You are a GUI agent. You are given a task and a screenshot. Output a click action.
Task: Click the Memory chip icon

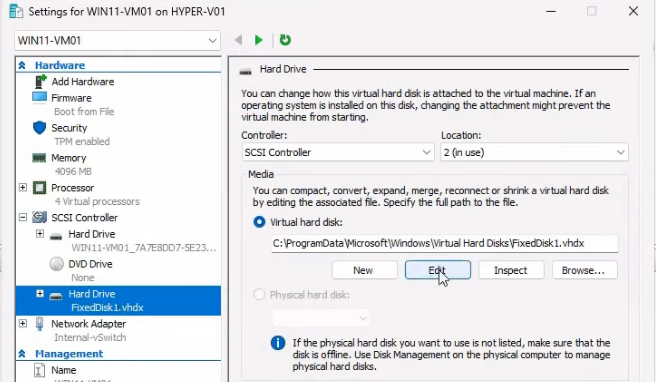[x=39, y=158]
